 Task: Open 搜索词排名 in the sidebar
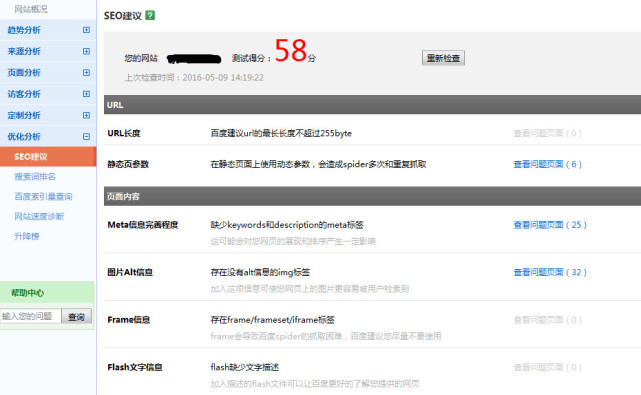point(35,177)
